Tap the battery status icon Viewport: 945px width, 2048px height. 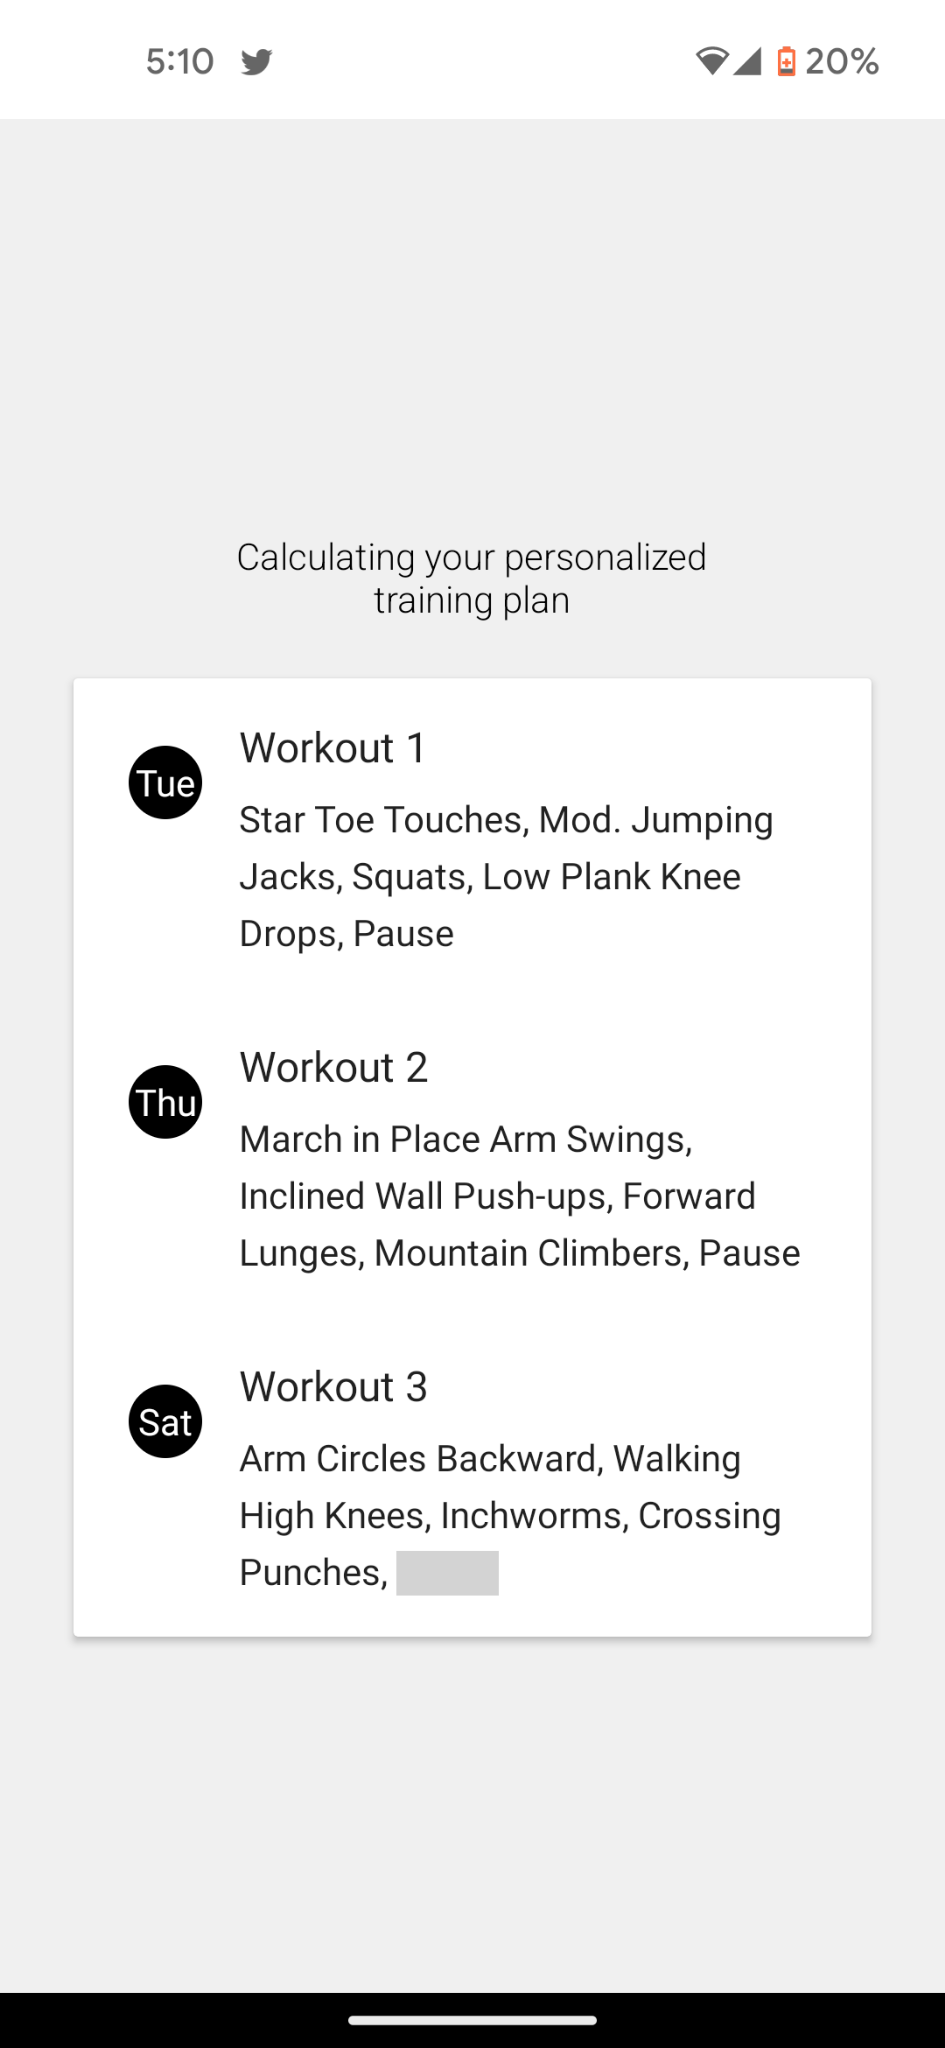[x=787, y=62]
